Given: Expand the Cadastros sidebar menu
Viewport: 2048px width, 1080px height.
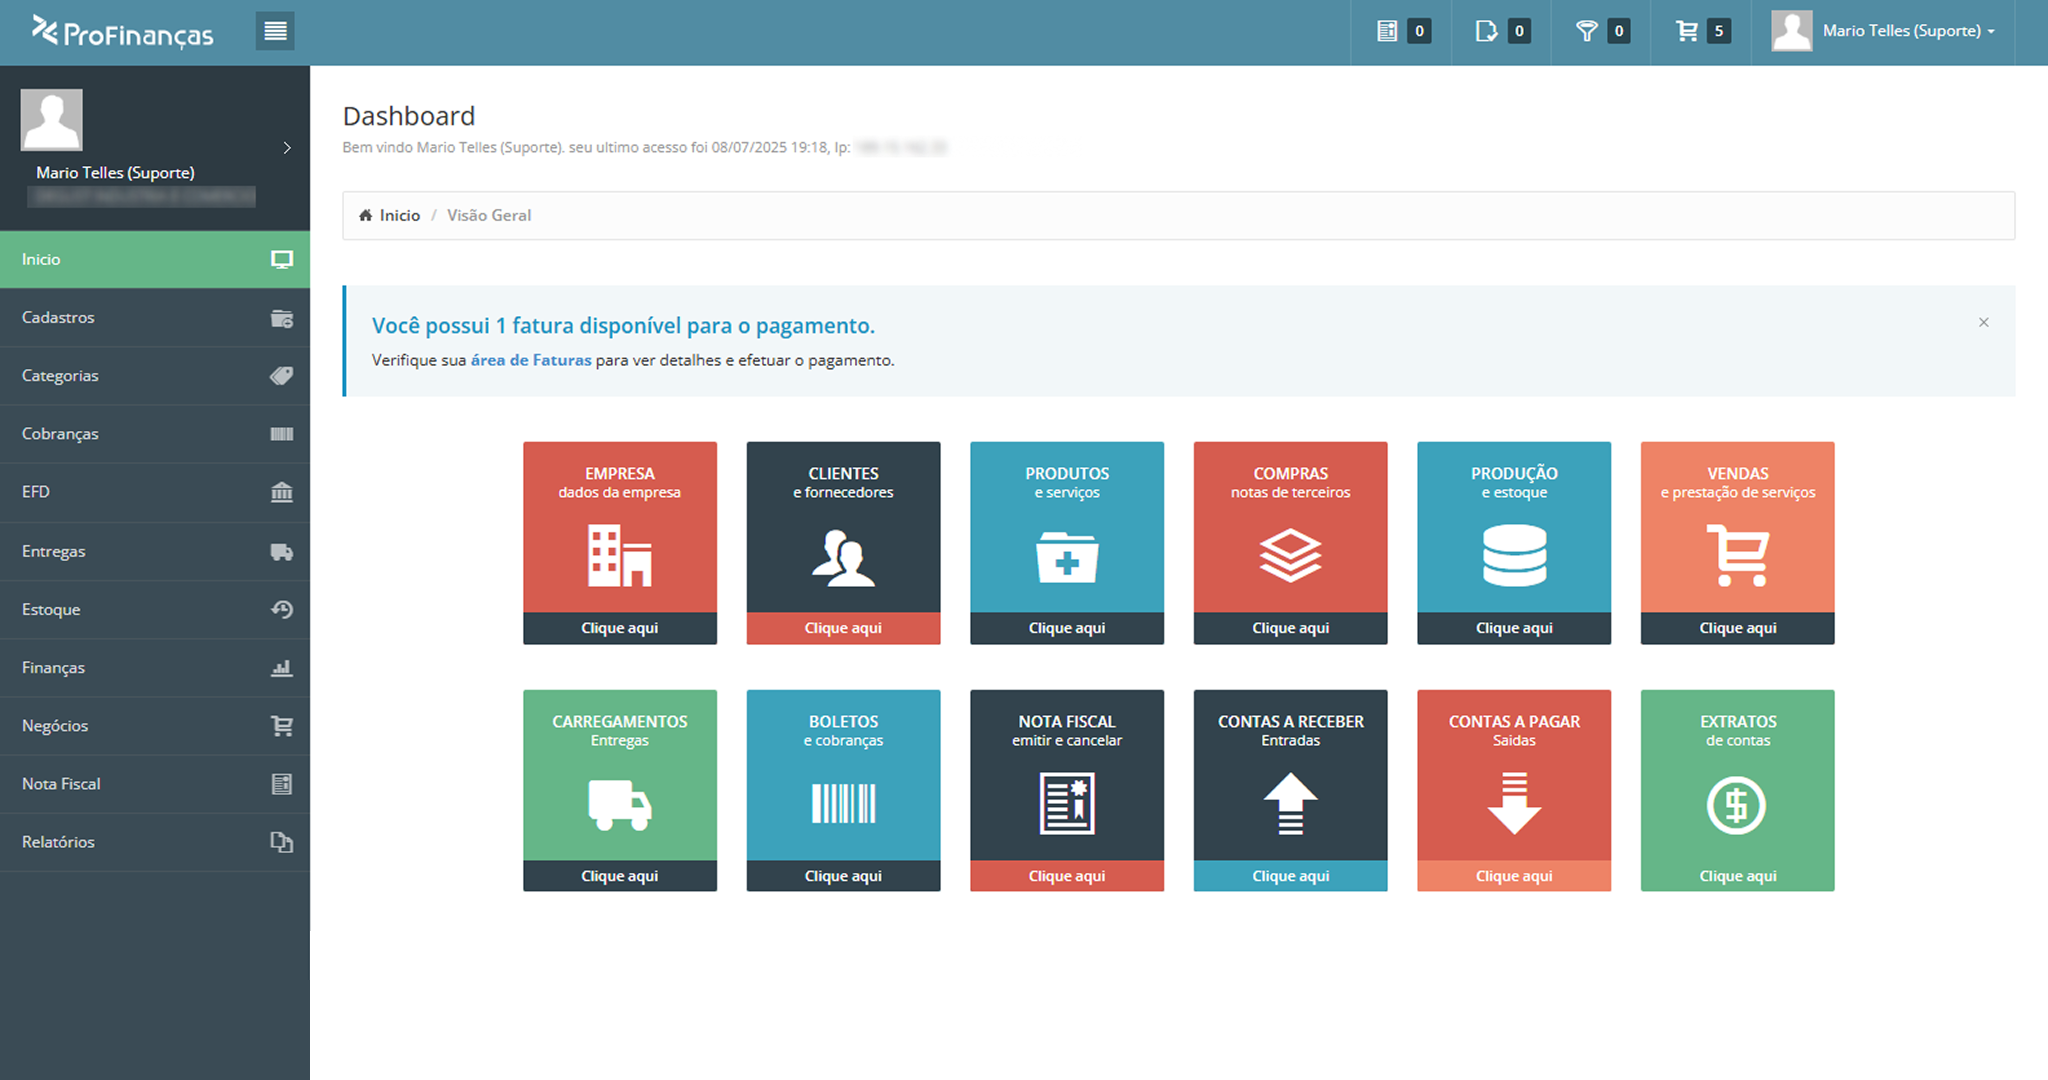Looking at the screenshot, I should click(155, 318).
